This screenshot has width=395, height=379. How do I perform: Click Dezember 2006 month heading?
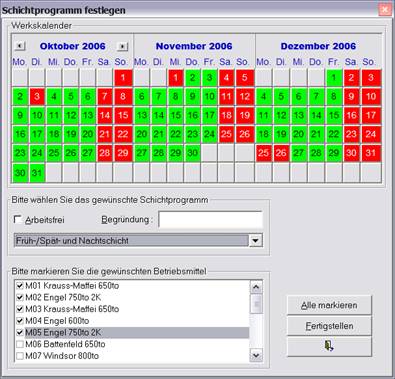click(318, 46)
